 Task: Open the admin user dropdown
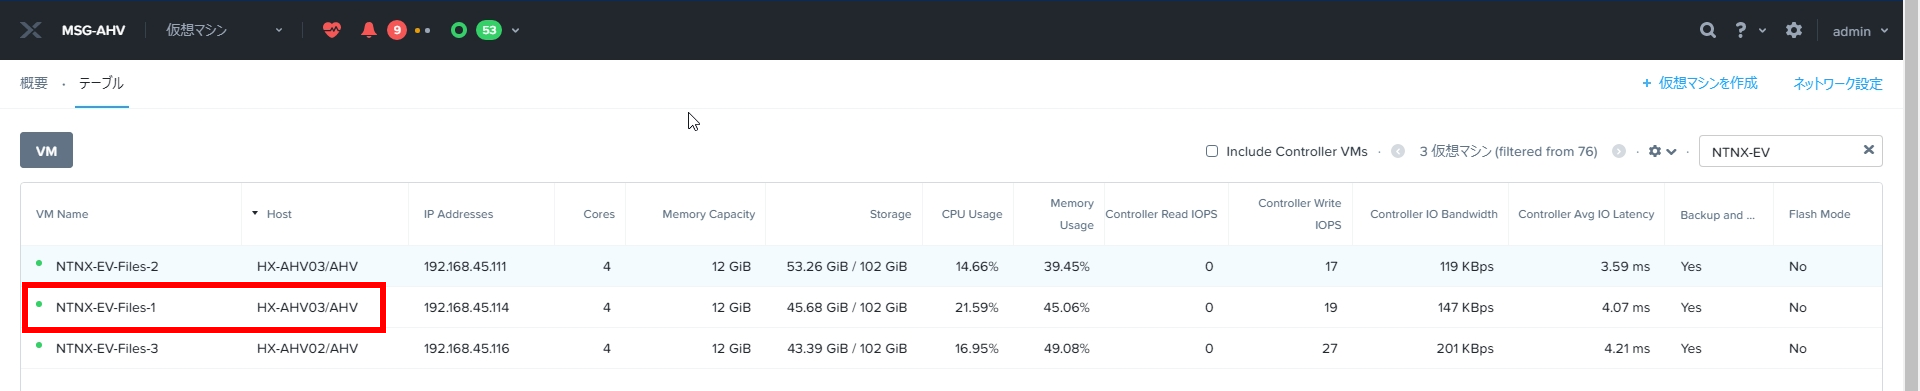(x=1860, y=31)
